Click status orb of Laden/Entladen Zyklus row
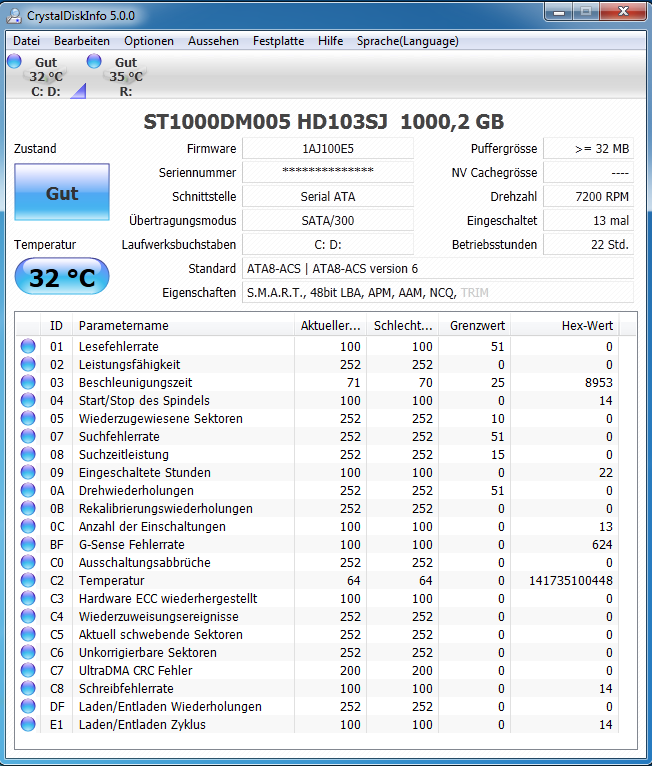The image size is (652, 766). (x=28, y=724)
